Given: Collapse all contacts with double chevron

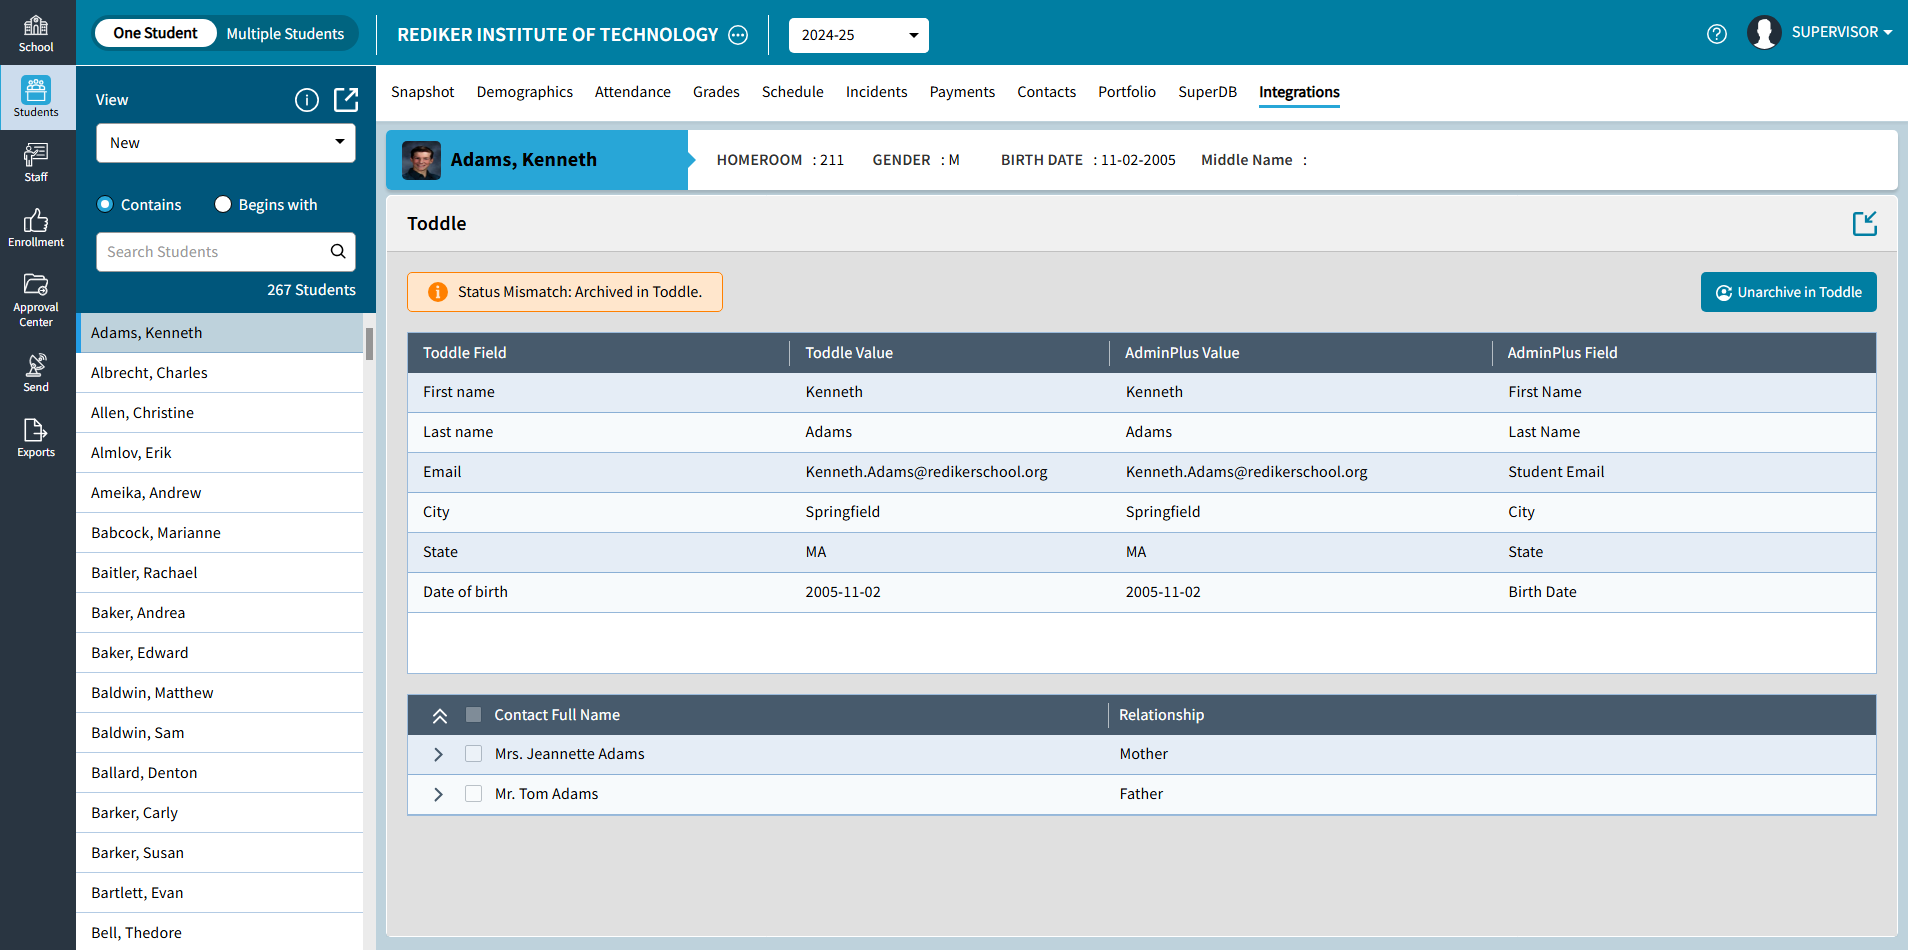Looking at the screenshot, I should tap(439, 715).
